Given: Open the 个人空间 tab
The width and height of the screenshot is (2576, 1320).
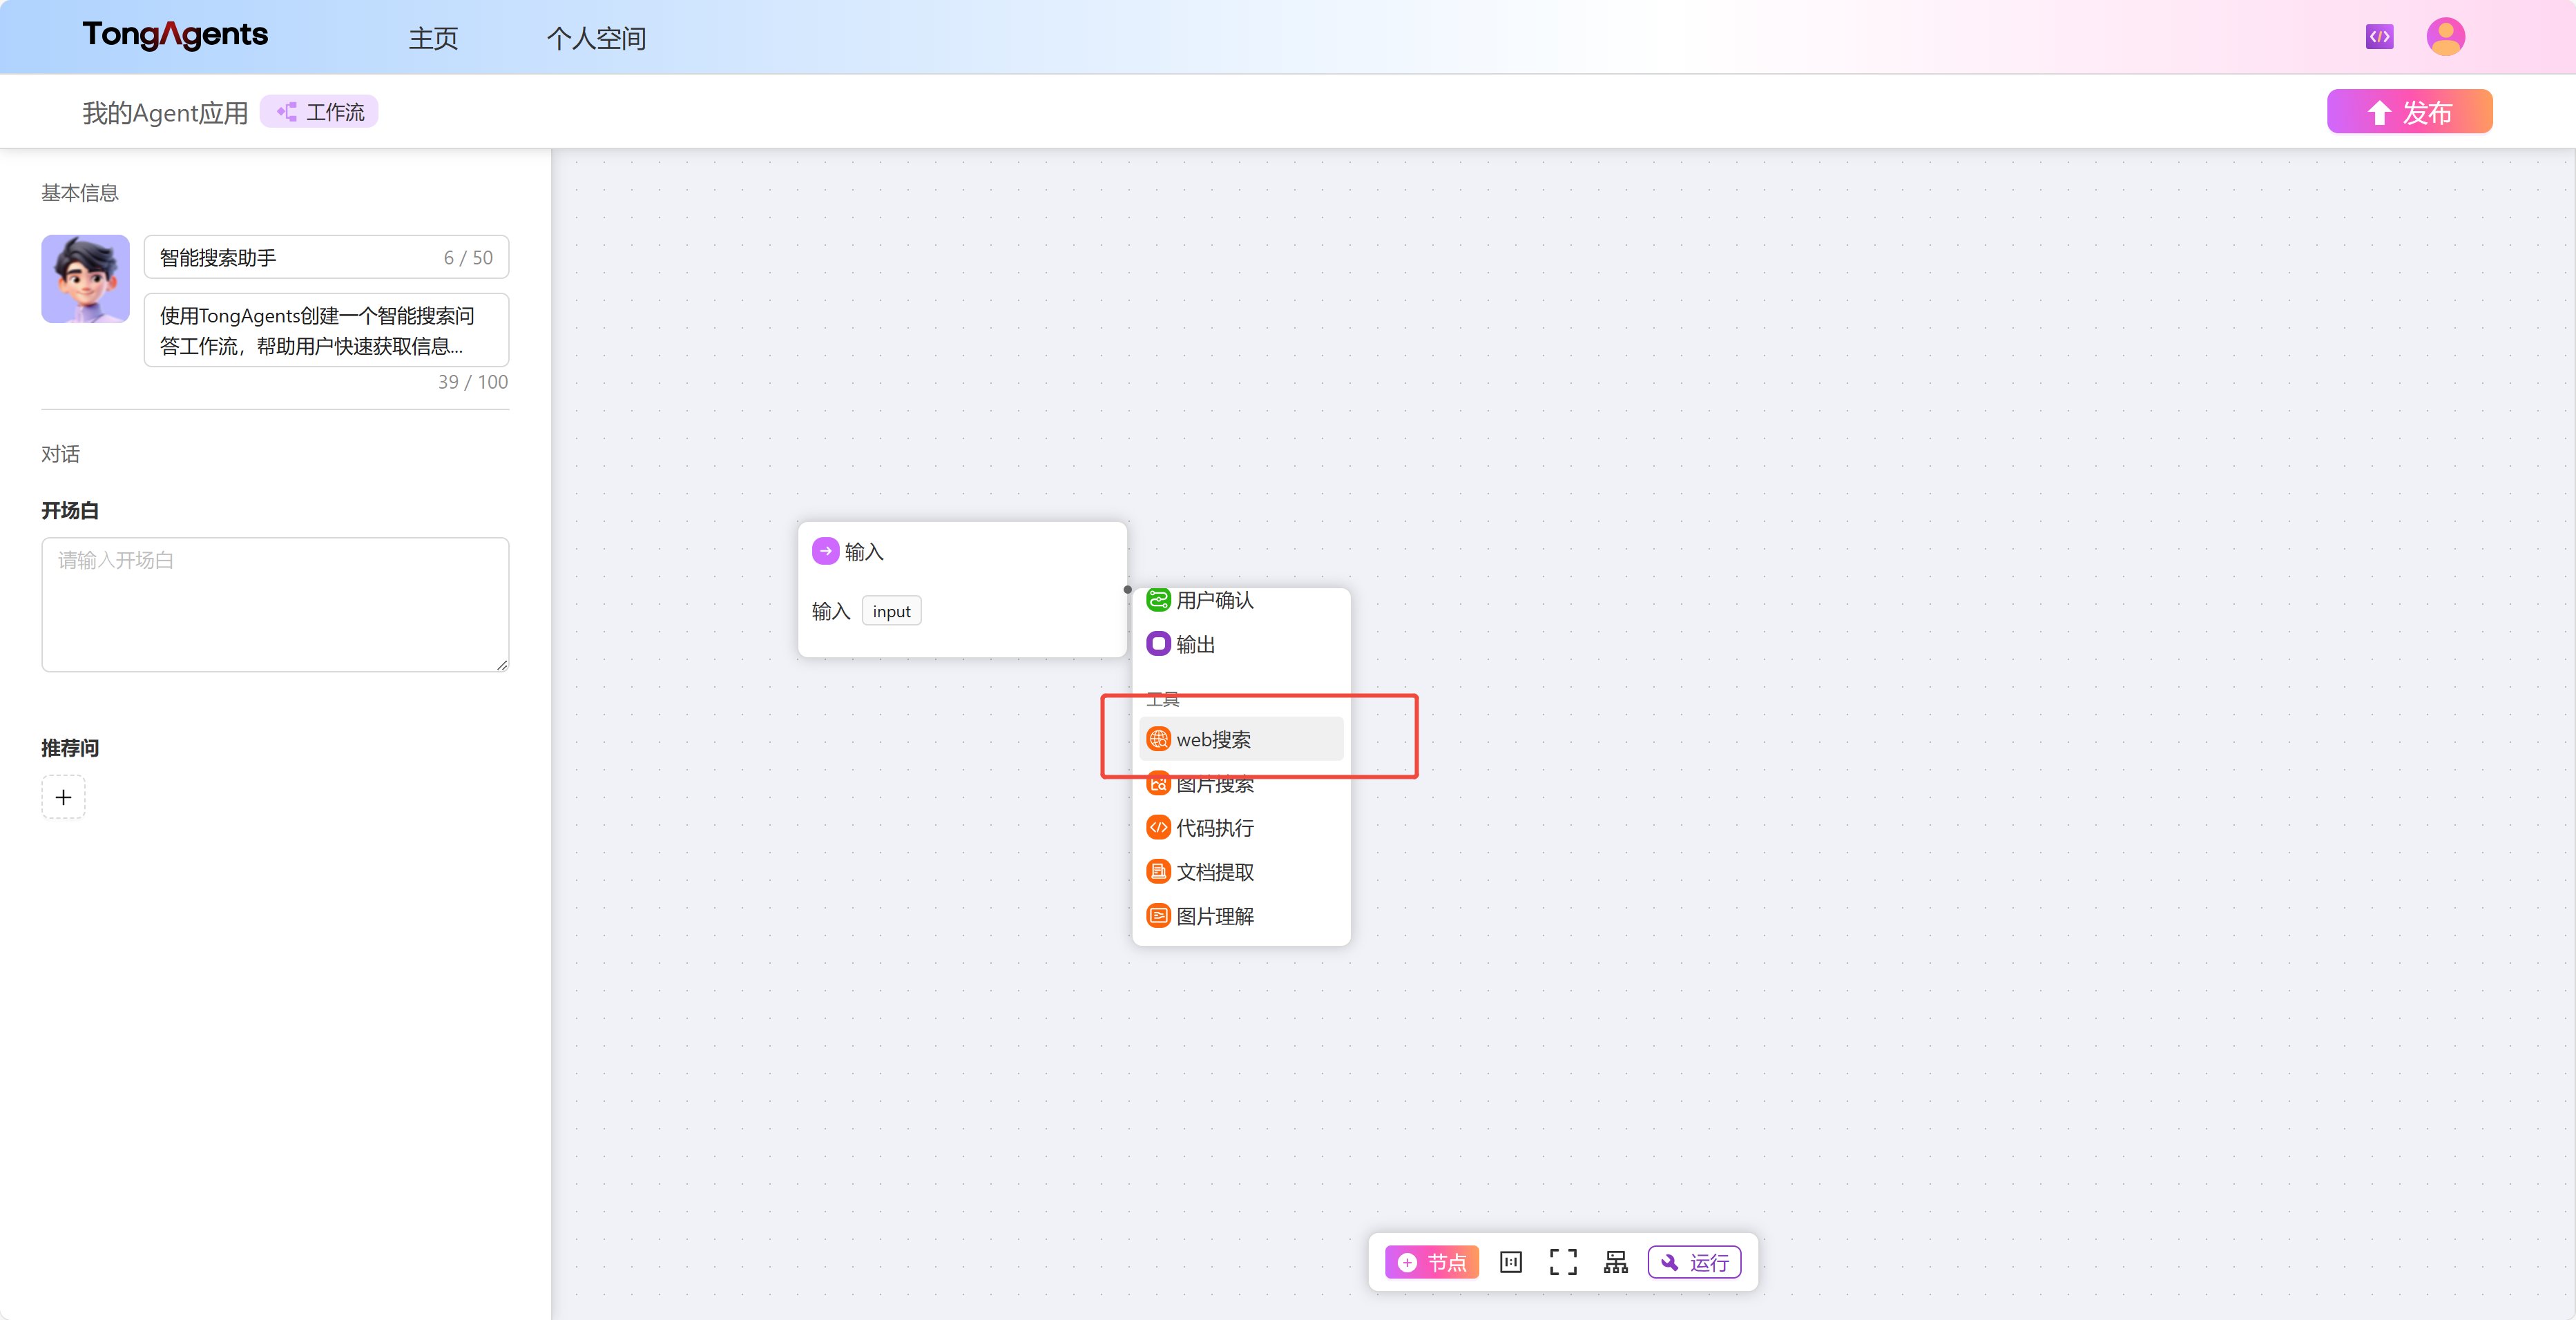Looking at the screenshot, I should coord(596,38).
